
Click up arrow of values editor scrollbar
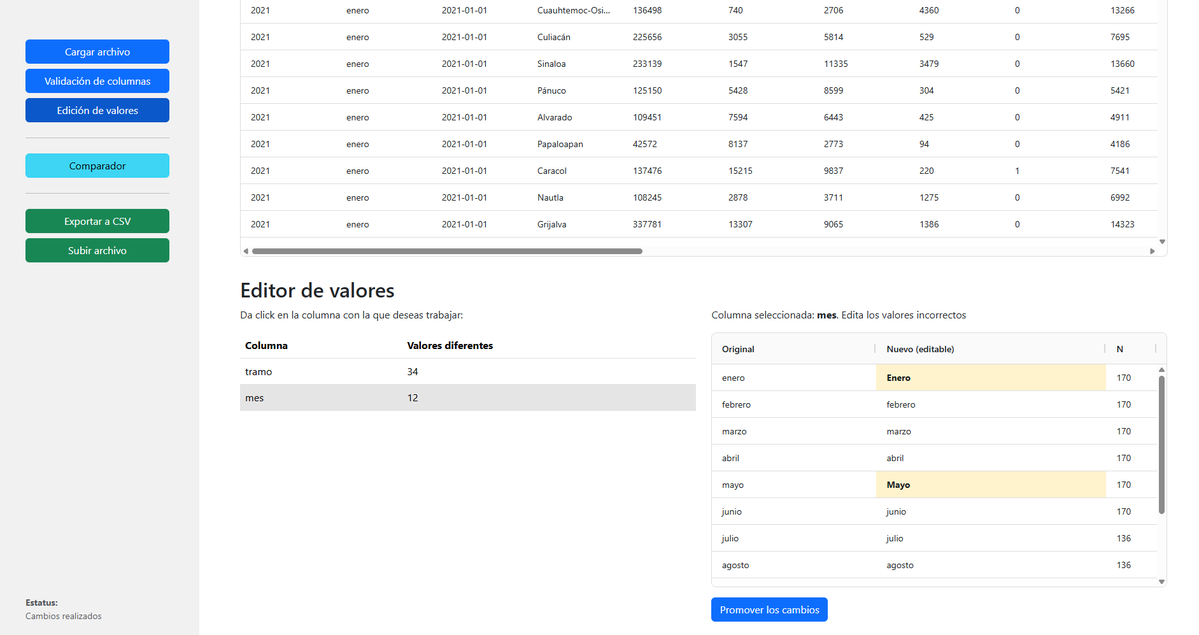[1162, 370]
